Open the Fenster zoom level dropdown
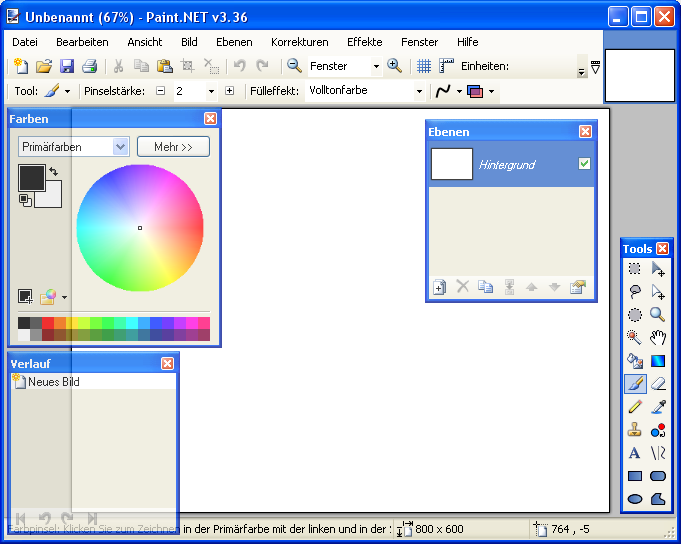This screenshot has height=544, width=681. tap(376, 66)
